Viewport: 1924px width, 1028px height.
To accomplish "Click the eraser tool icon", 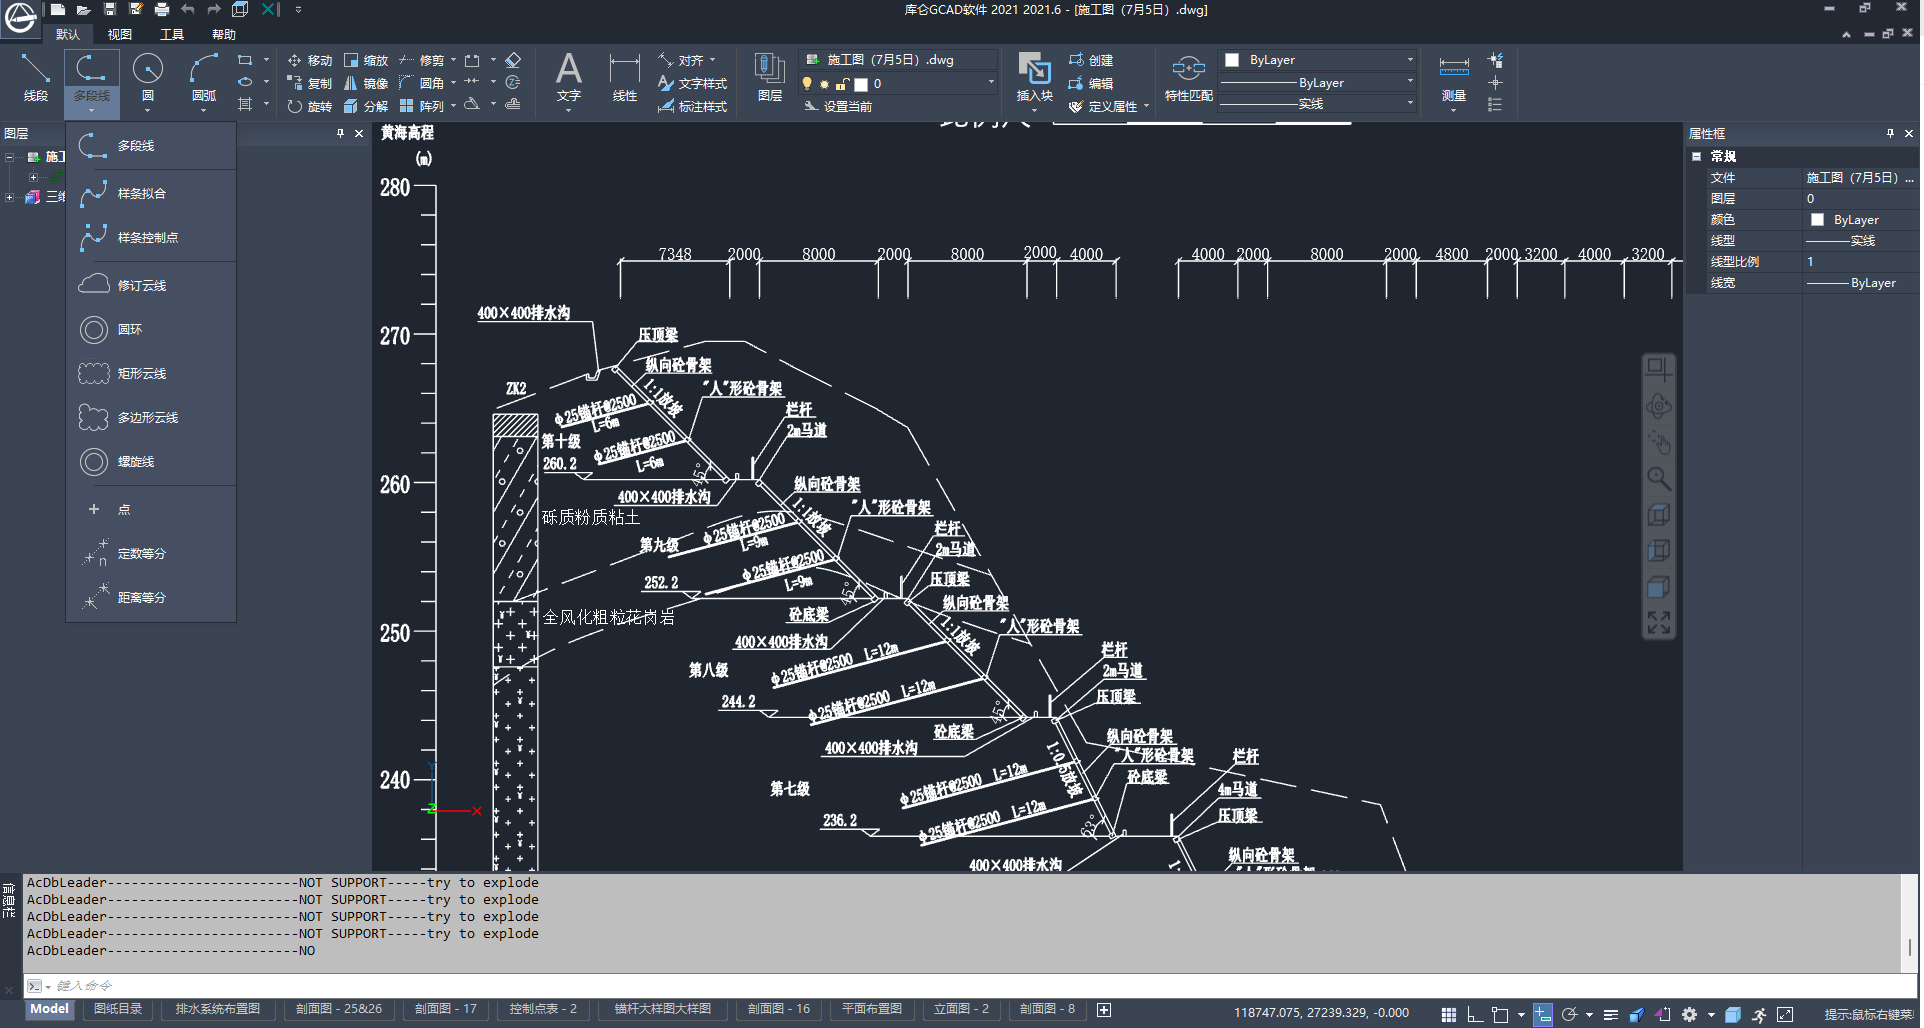I will click(x=513, y=60).
